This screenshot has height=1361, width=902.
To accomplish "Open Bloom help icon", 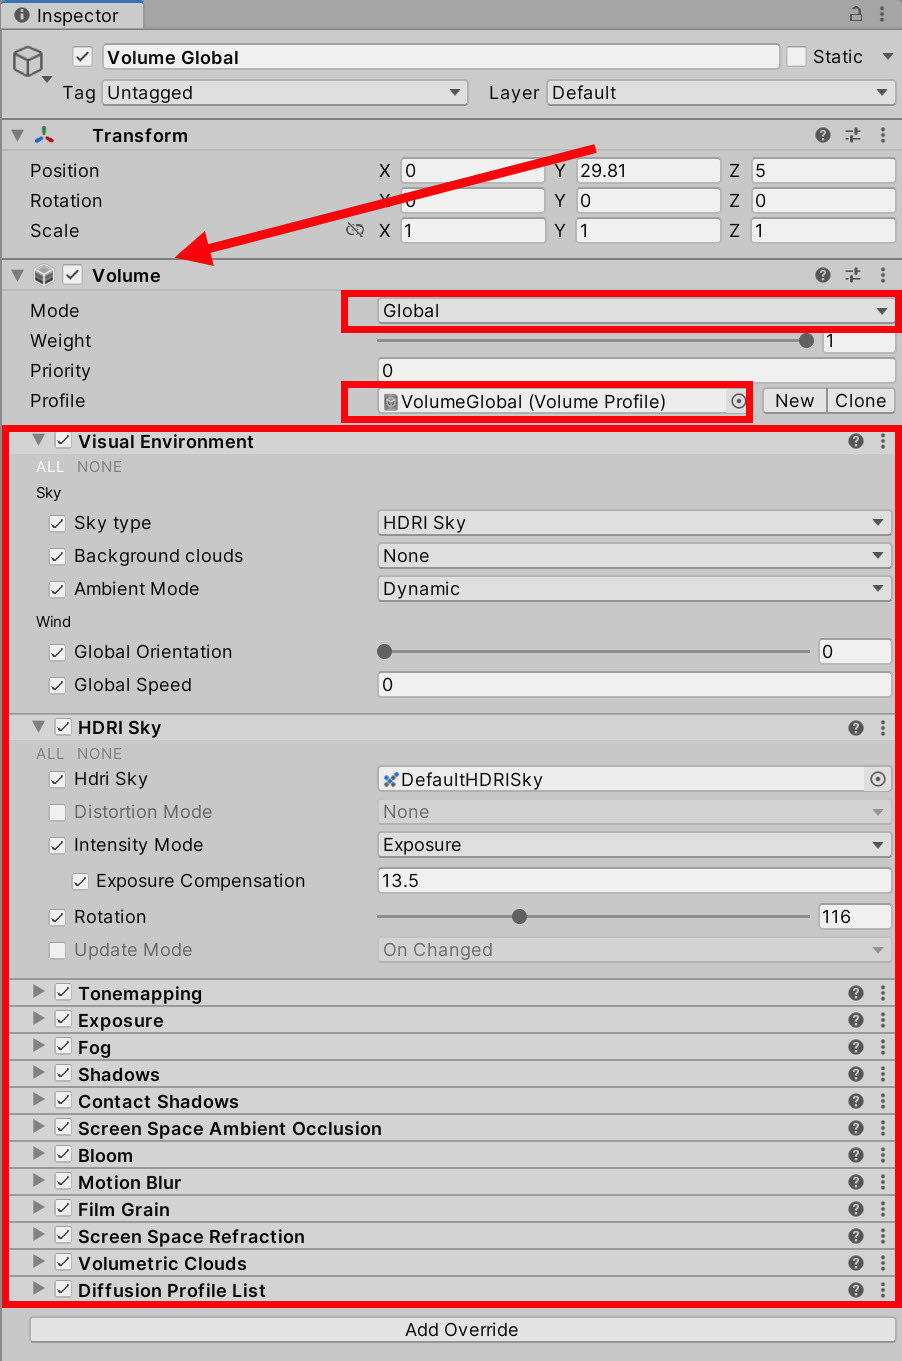I will [x=856, y=1155].
